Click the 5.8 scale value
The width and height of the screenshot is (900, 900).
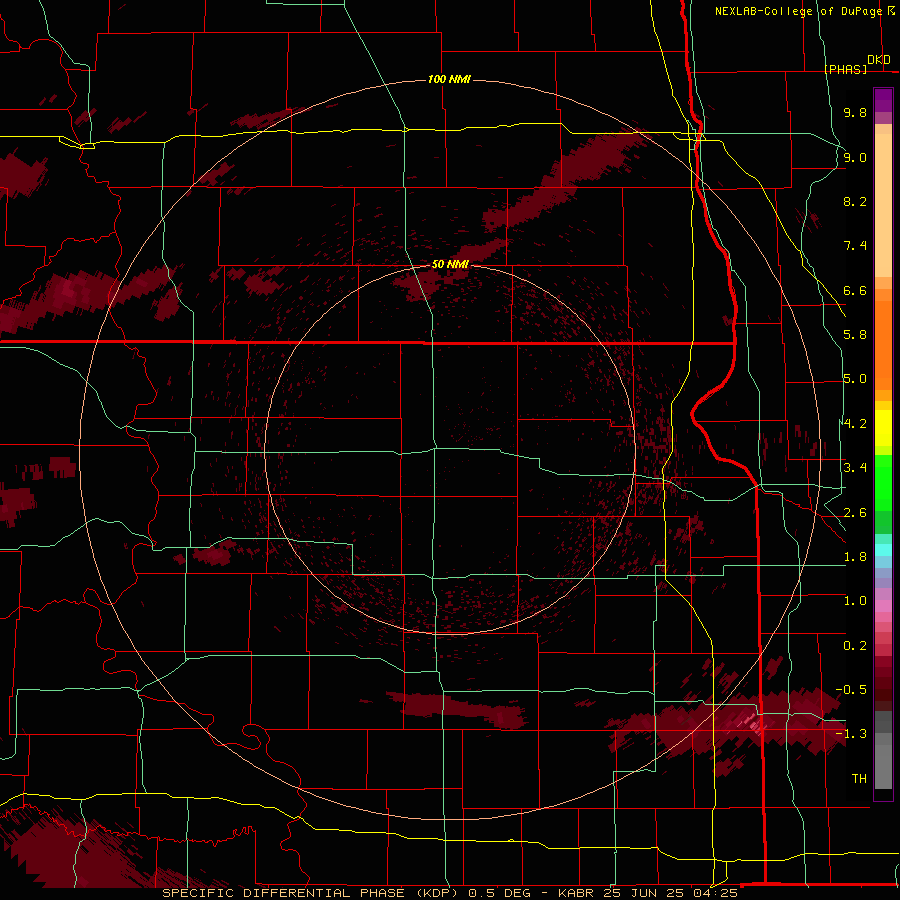pos(855,335)
